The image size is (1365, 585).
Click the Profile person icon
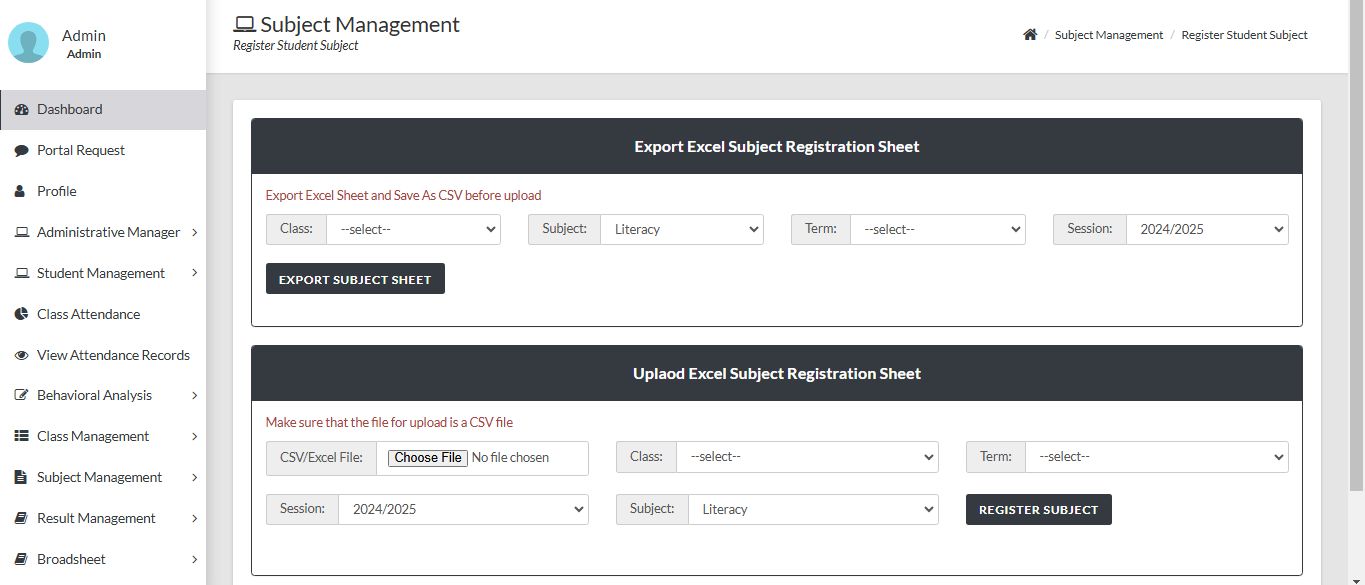(x=20, y=191)
